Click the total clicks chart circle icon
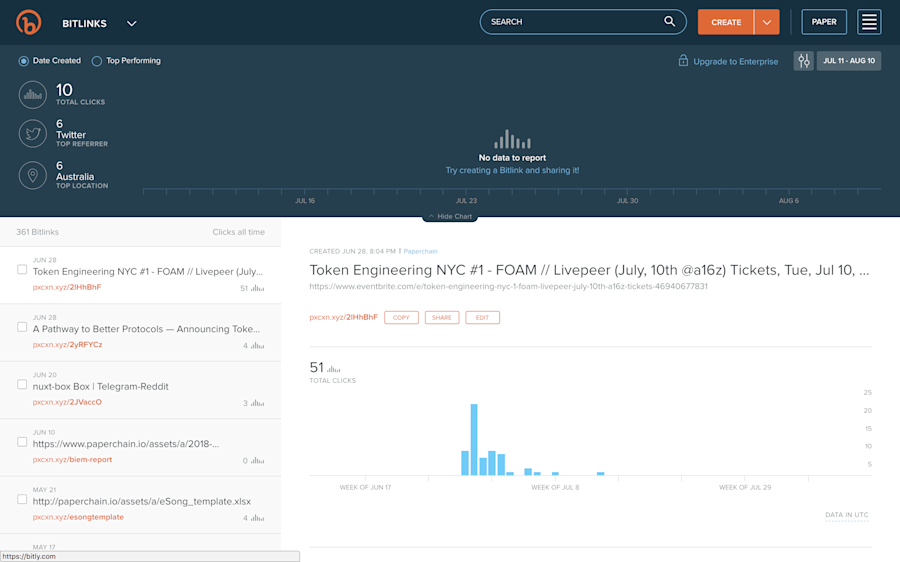Viewport: 900px width, 562px height. pos(33,95)
